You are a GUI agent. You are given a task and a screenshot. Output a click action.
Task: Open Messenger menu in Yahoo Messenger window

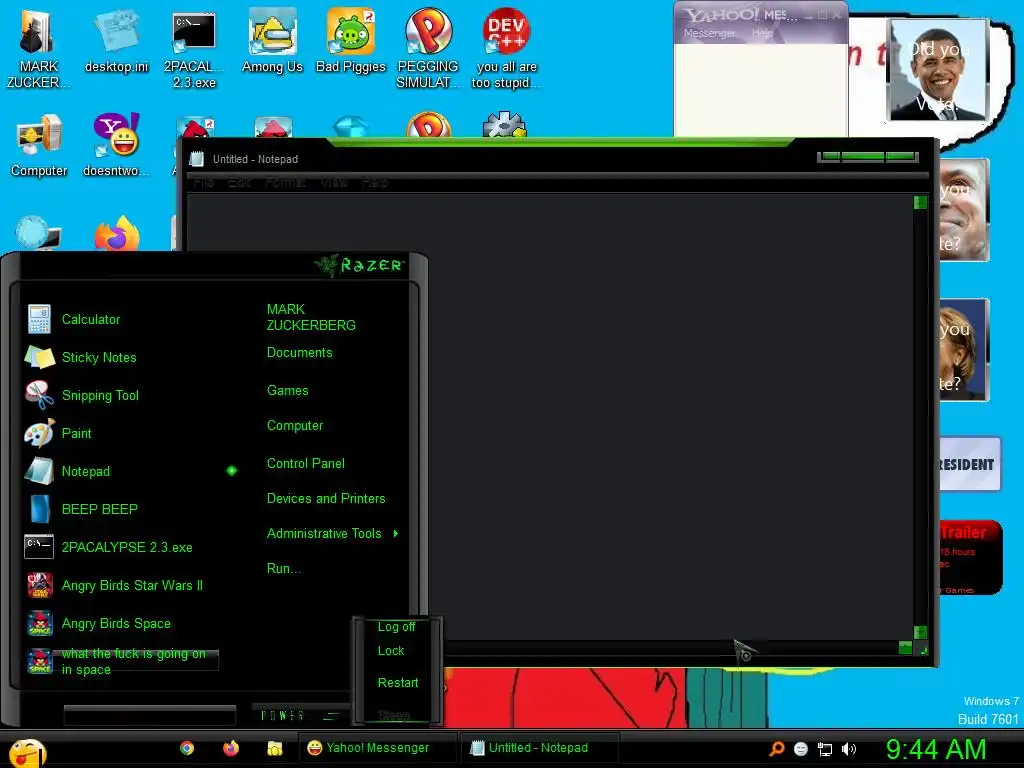(709, 33)
